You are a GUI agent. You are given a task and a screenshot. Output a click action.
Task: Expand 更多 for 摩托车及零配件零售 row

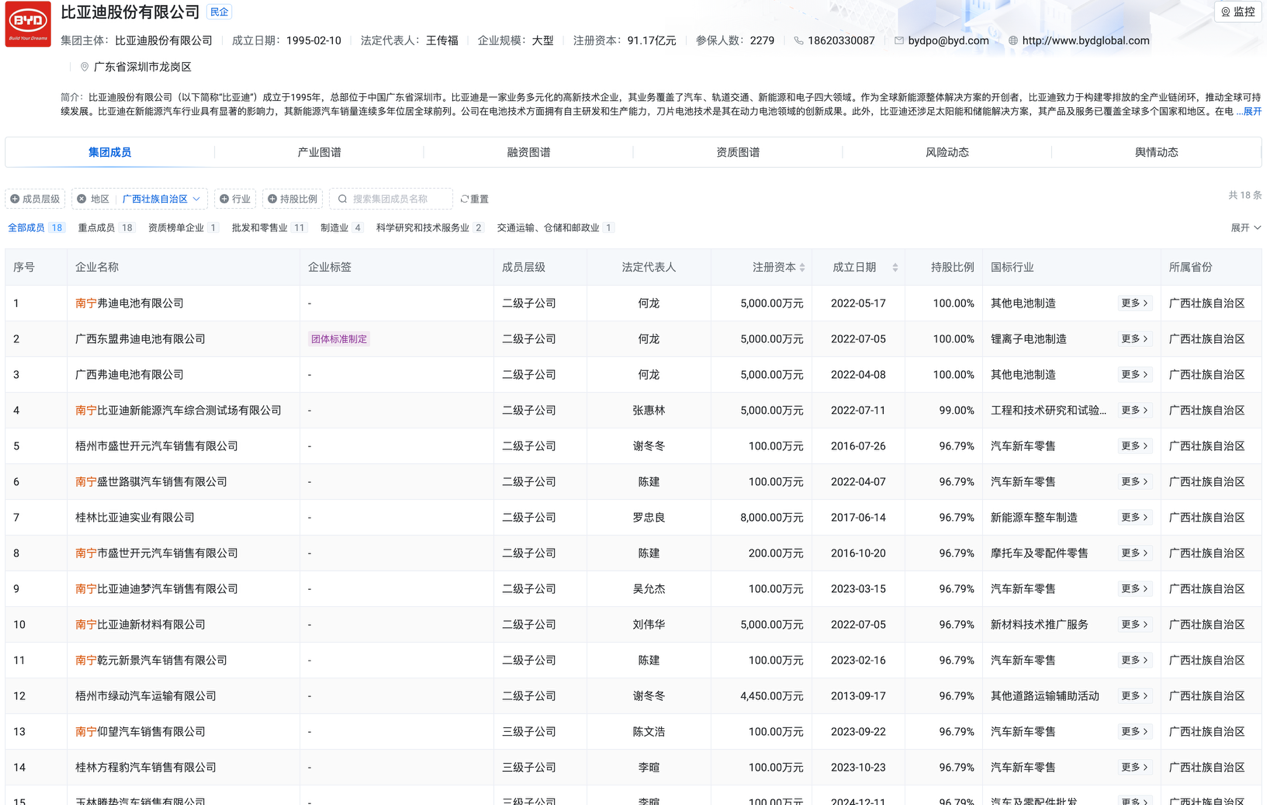(x=1134, y=553)
